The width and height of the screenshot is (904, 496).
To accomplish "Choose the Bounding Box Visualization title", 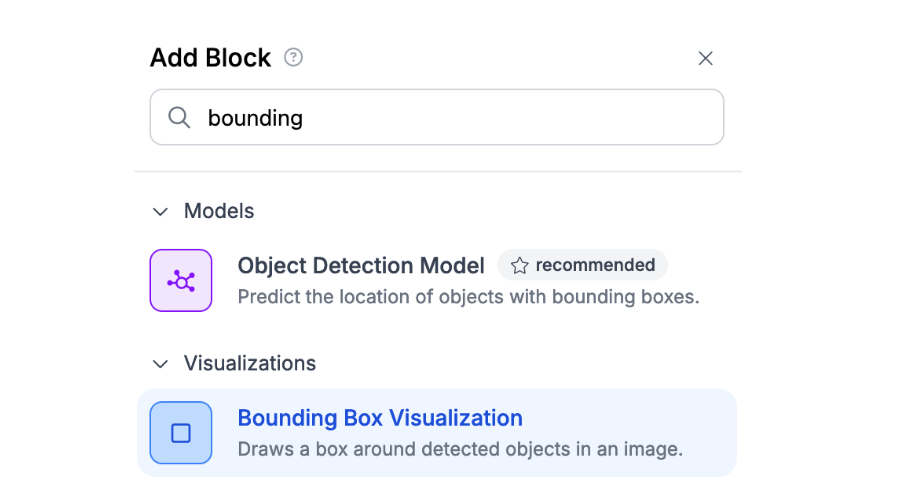I will pos(380,418).
